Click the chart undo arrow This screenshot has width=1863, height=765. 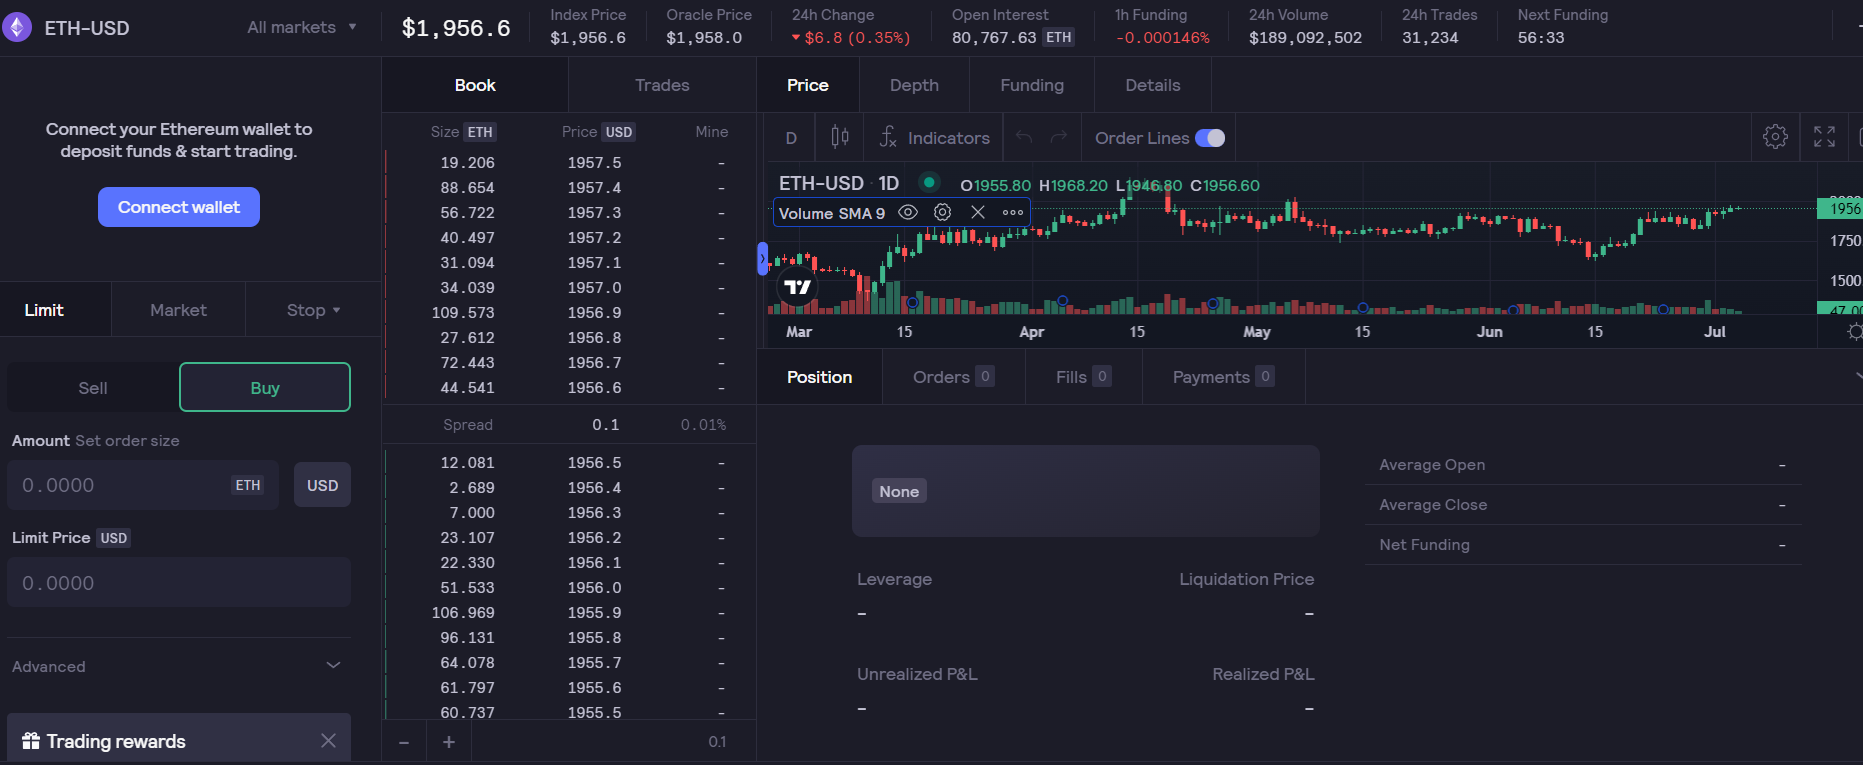1023,137
